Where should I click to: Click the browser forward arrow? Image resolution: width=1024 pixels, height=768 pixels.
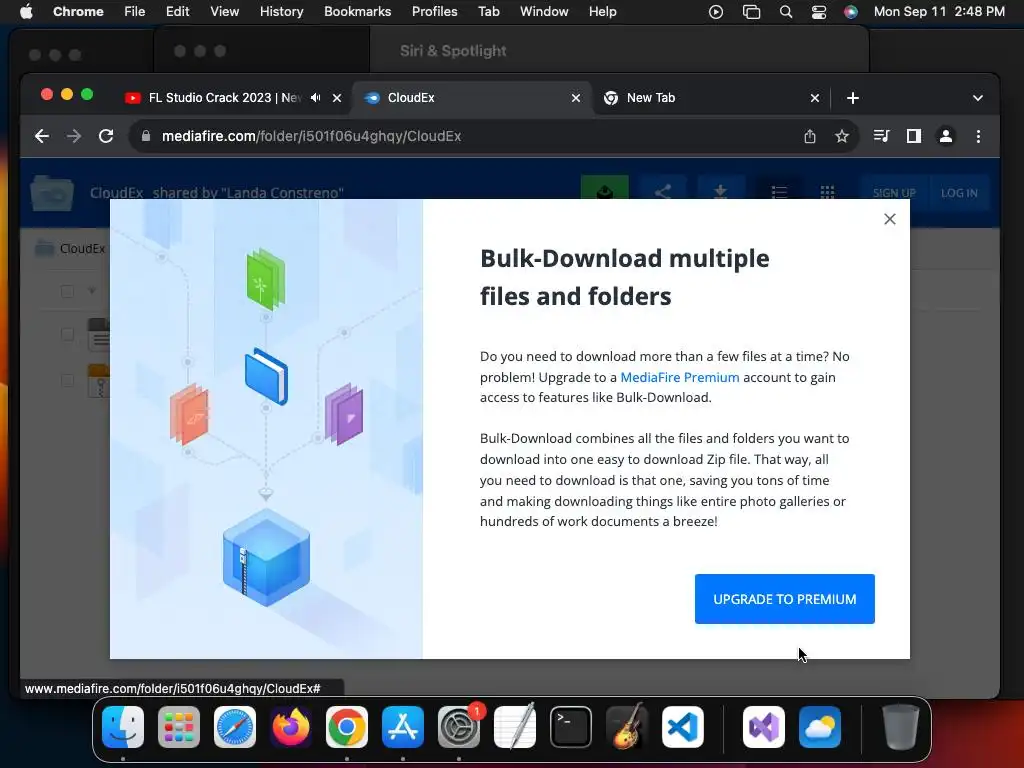point(74,136)
